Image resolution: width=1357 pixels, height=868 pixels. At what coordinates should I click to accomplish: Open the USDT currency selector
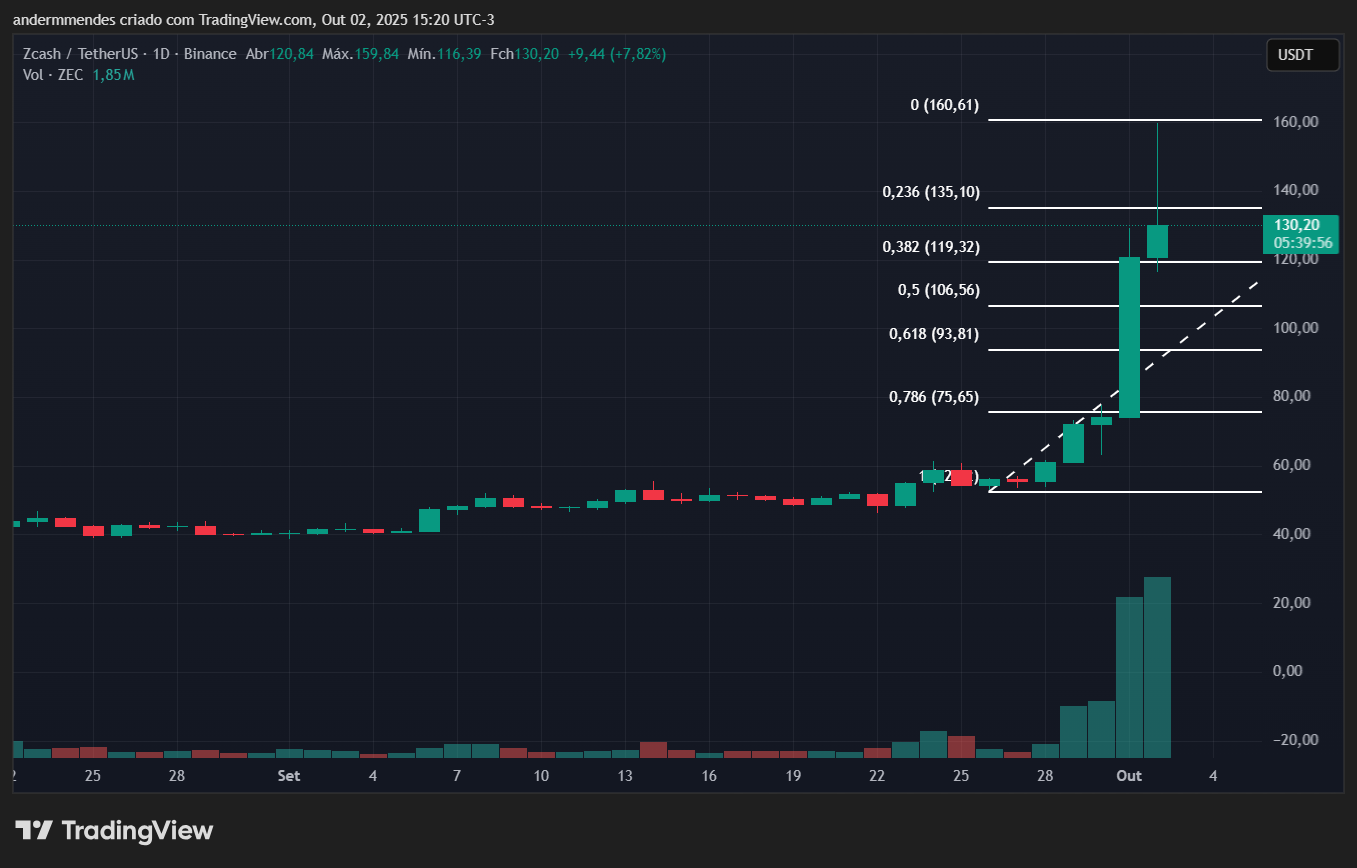point(1302,55)
